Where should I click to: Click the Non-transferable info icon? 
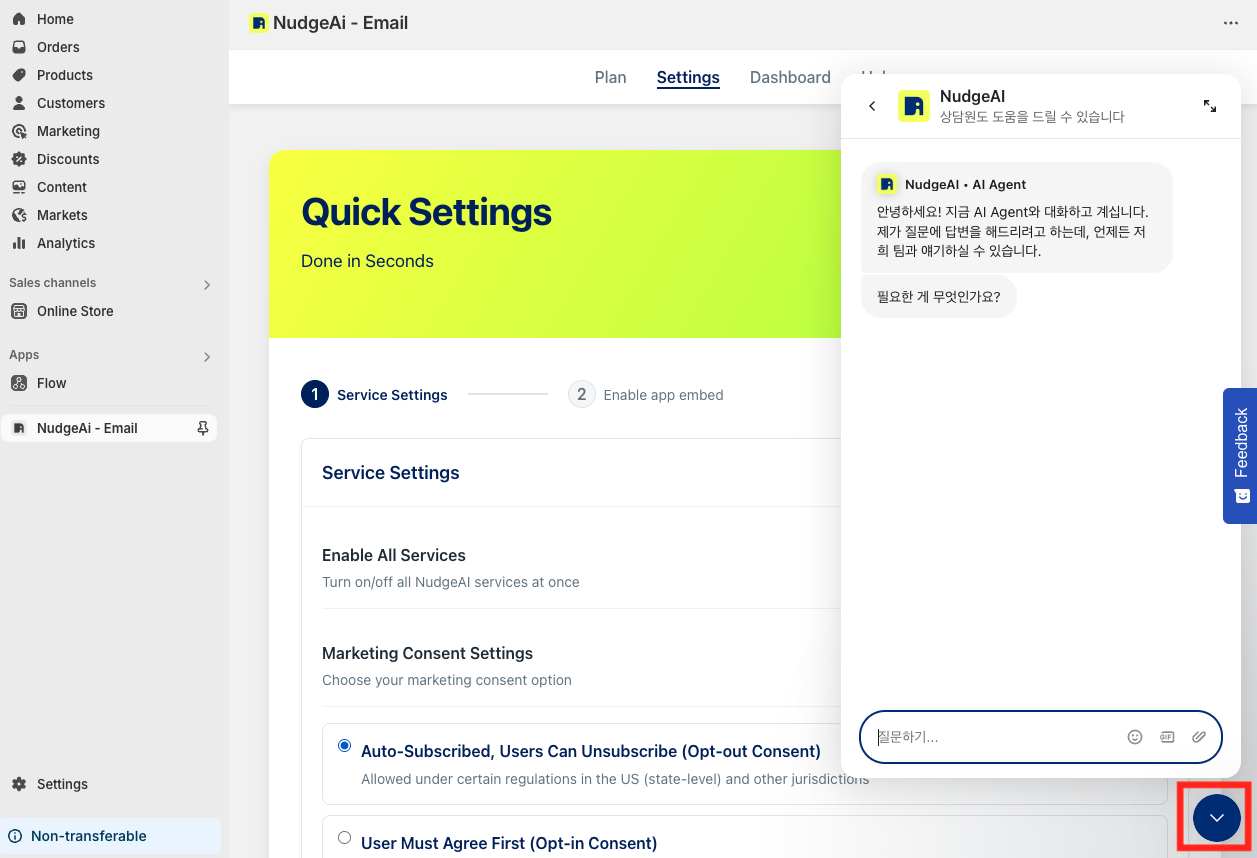[x=15, y=836]
